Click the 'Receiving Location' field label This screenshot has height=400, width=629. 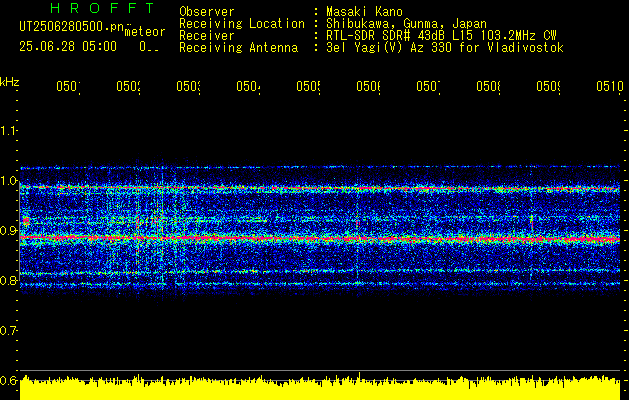tap(242, 24)
